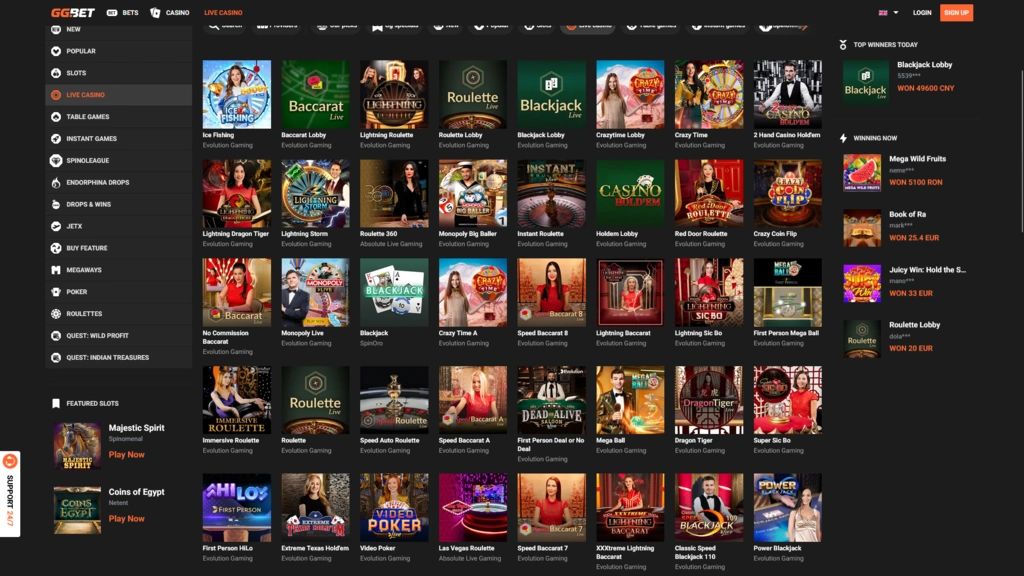Launch the Ice Fishing game thumbnail

(x=236, y=95)
